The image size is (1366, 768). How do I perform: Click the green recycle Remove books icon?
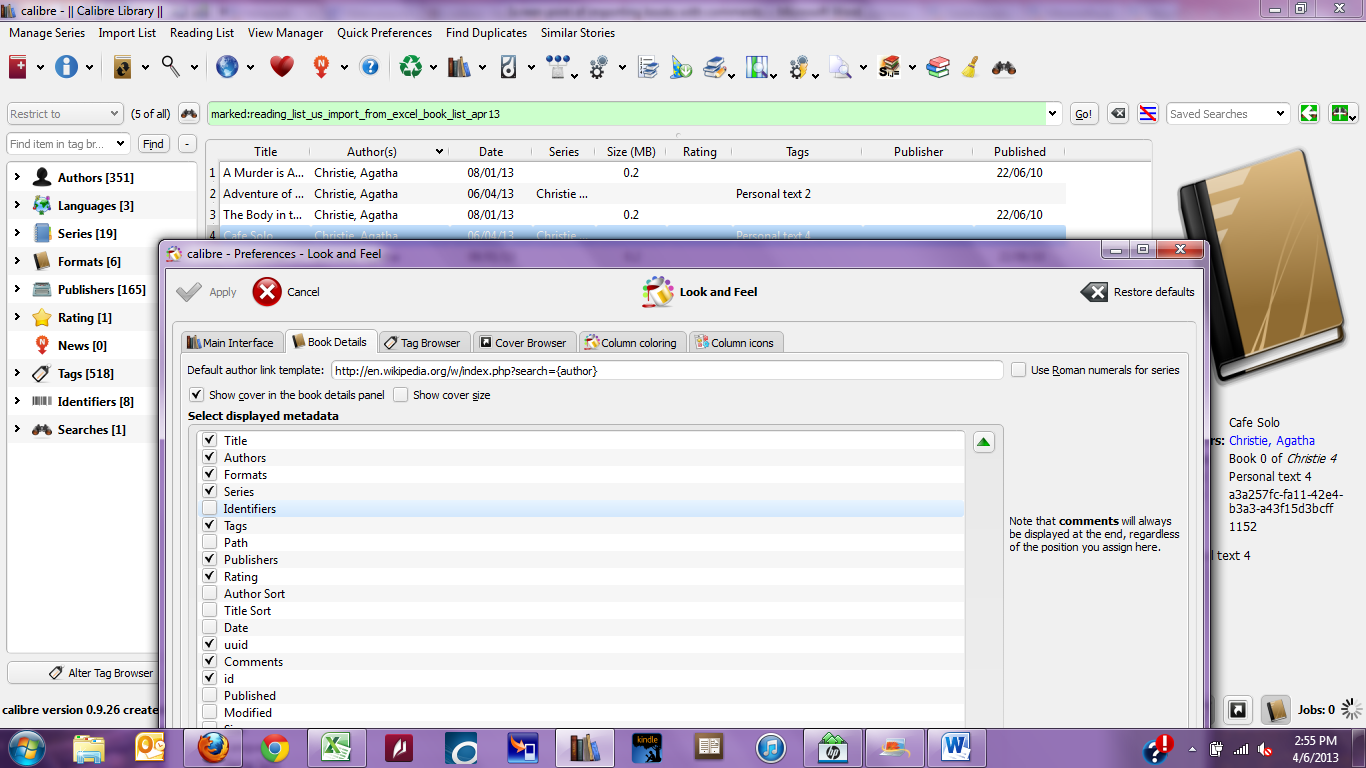click(x=411, y=67)
